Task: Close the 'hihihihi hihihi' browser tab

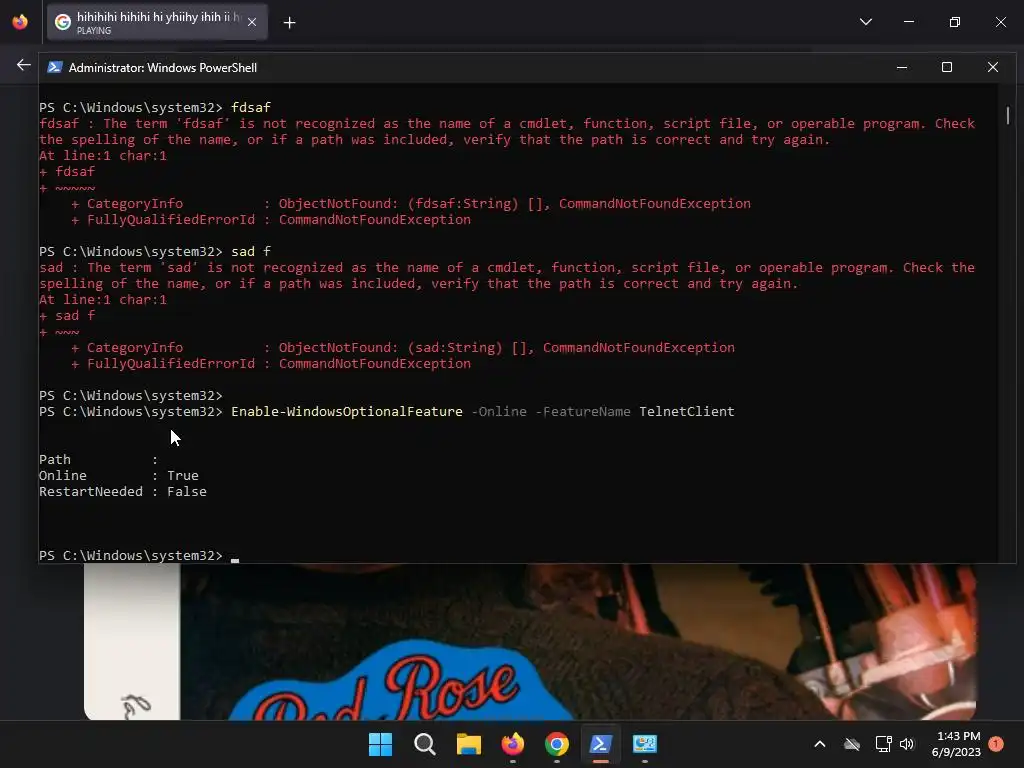Action: point(252,22)
